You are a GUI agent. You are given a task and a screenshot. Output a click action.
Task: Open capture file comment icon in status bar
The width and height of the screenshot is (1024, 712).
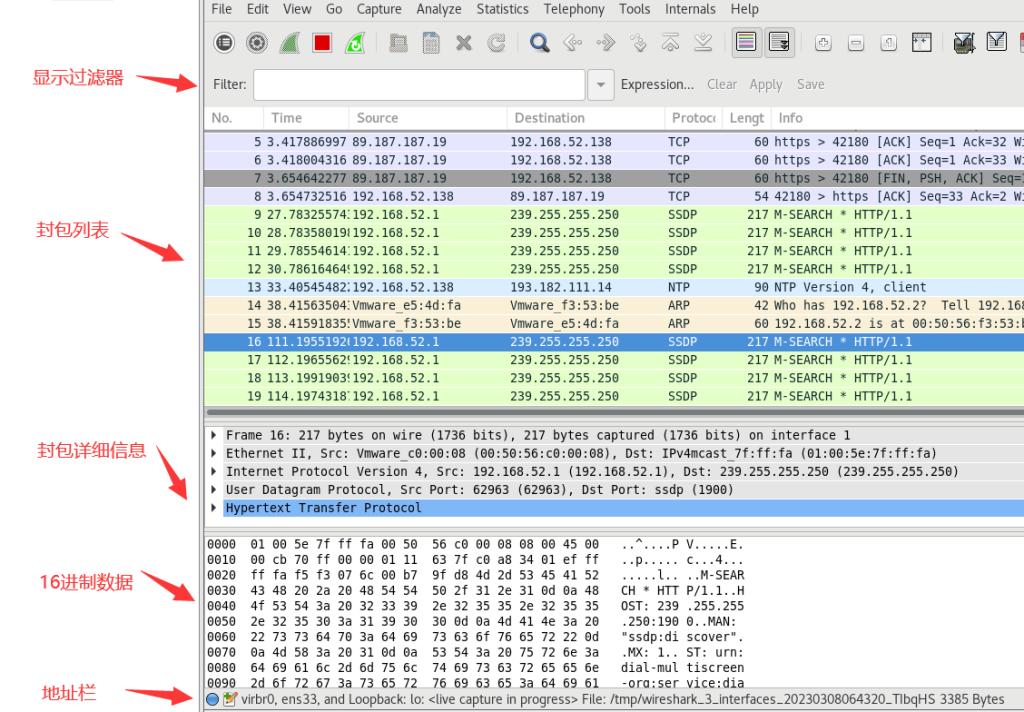tap(229, 700)
